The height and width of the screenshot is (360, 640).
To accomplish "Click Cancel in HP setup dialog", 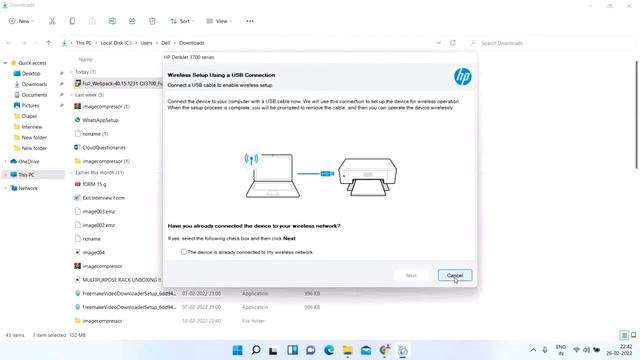I will [455, 275].
